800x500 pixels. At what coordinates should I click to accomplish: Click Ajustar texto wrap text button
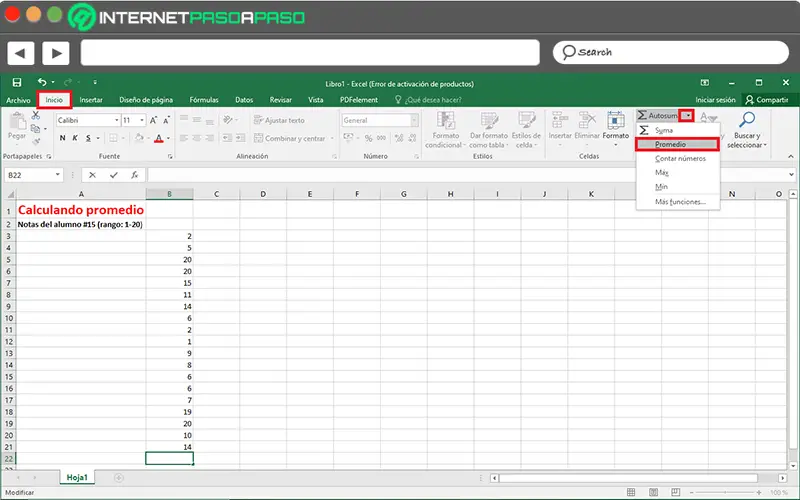[279, 120]
